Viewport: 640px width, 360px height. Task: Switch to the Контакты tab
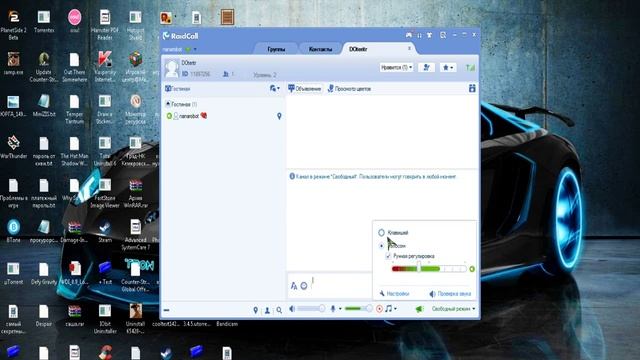tap(320, 49)
